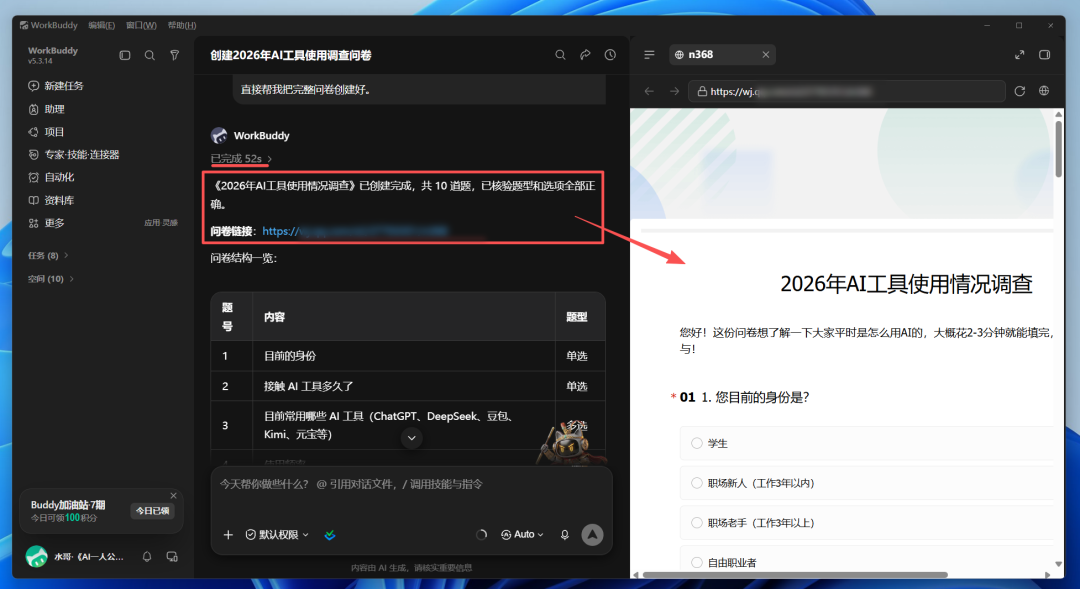Viewport: 1080px width, 589px height.
Task: Jump to latest message with down chevron
Action: click(x=411, y=438)
